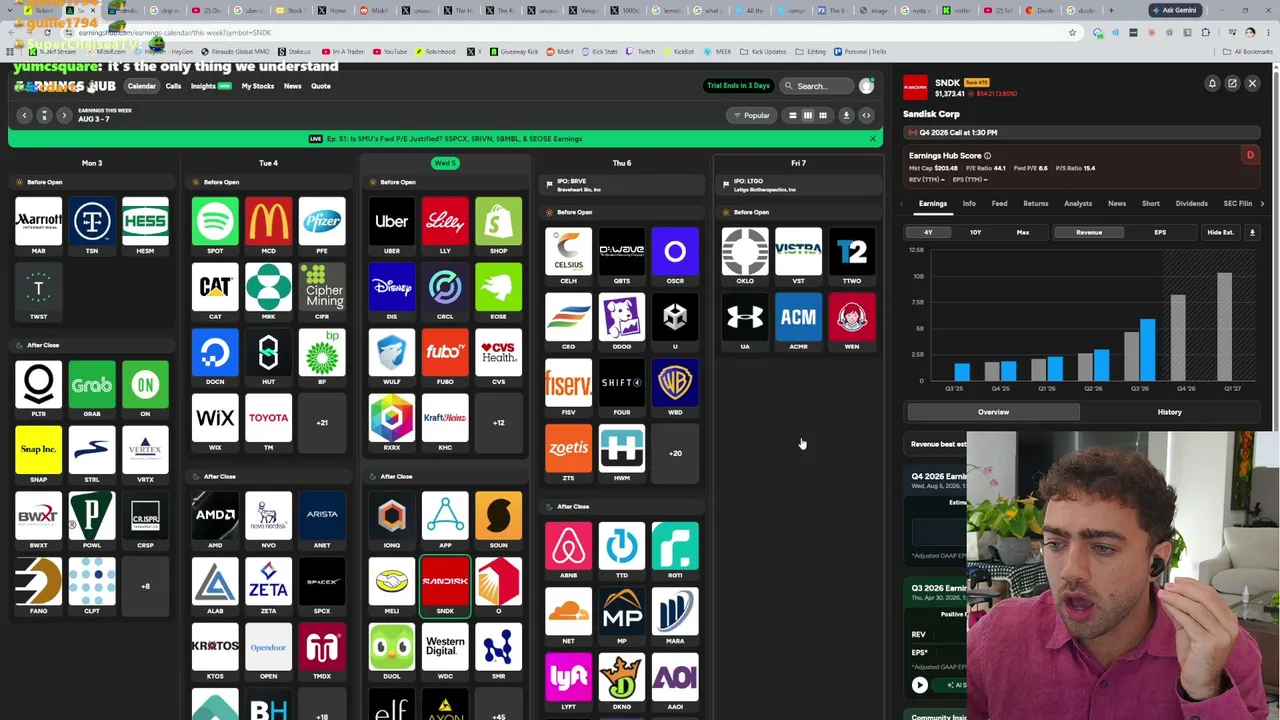1280x720 pixels.
Task: Click the Trial Ends in 3 Days button
Action: point(738,86)
